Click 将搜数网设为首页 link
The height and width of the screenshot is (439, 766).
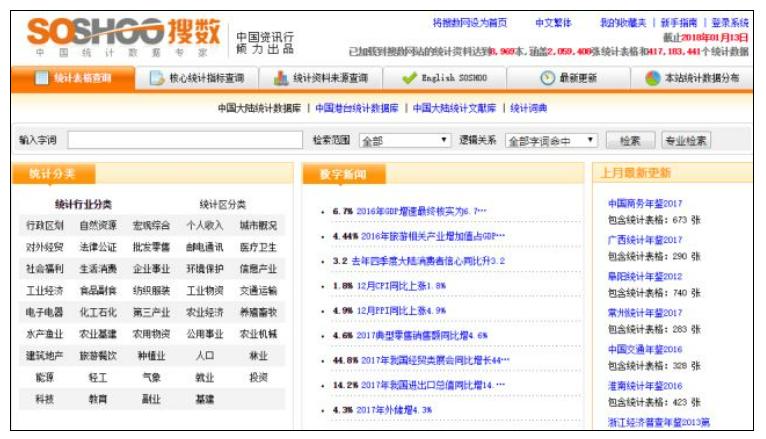coord(470,23)
